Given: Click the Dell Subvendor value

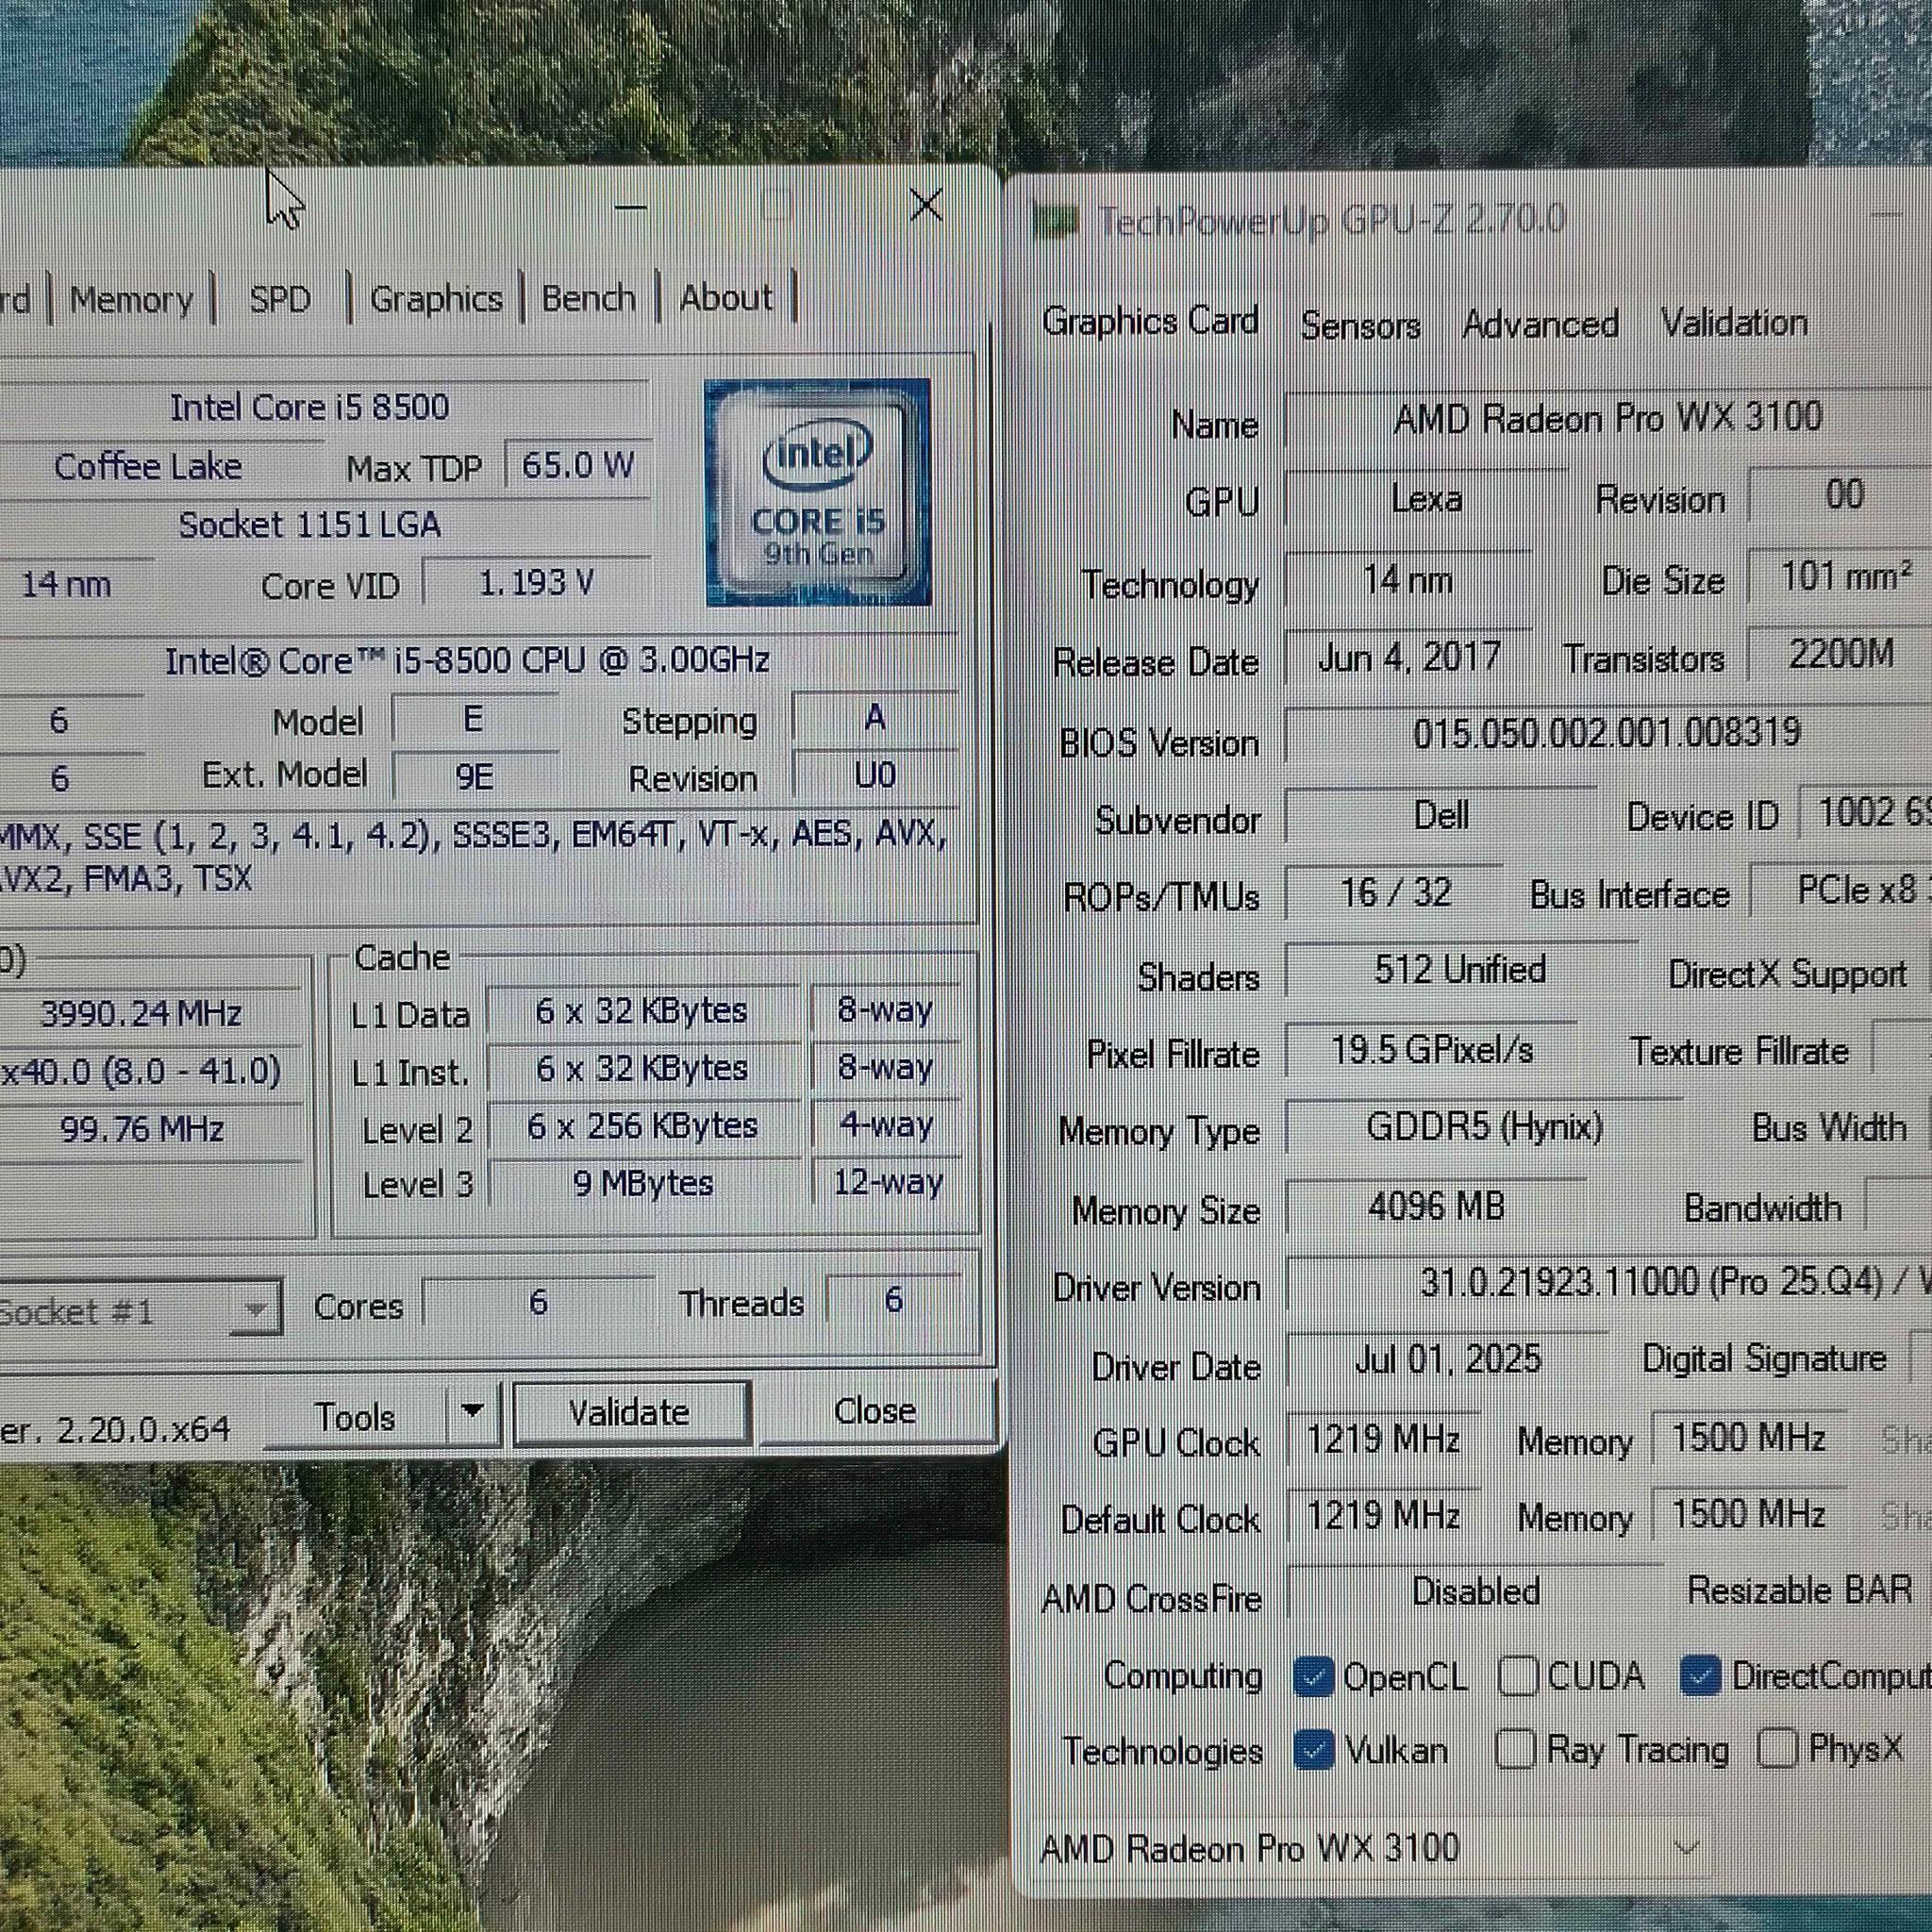Looking at the screenshot, I should click(x=1440, y=816).
